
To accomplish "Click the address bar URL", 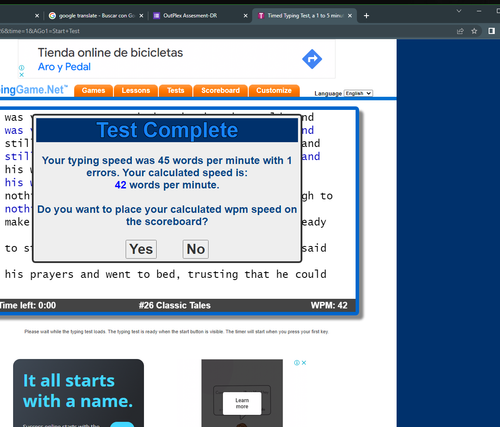I will 40,31.
